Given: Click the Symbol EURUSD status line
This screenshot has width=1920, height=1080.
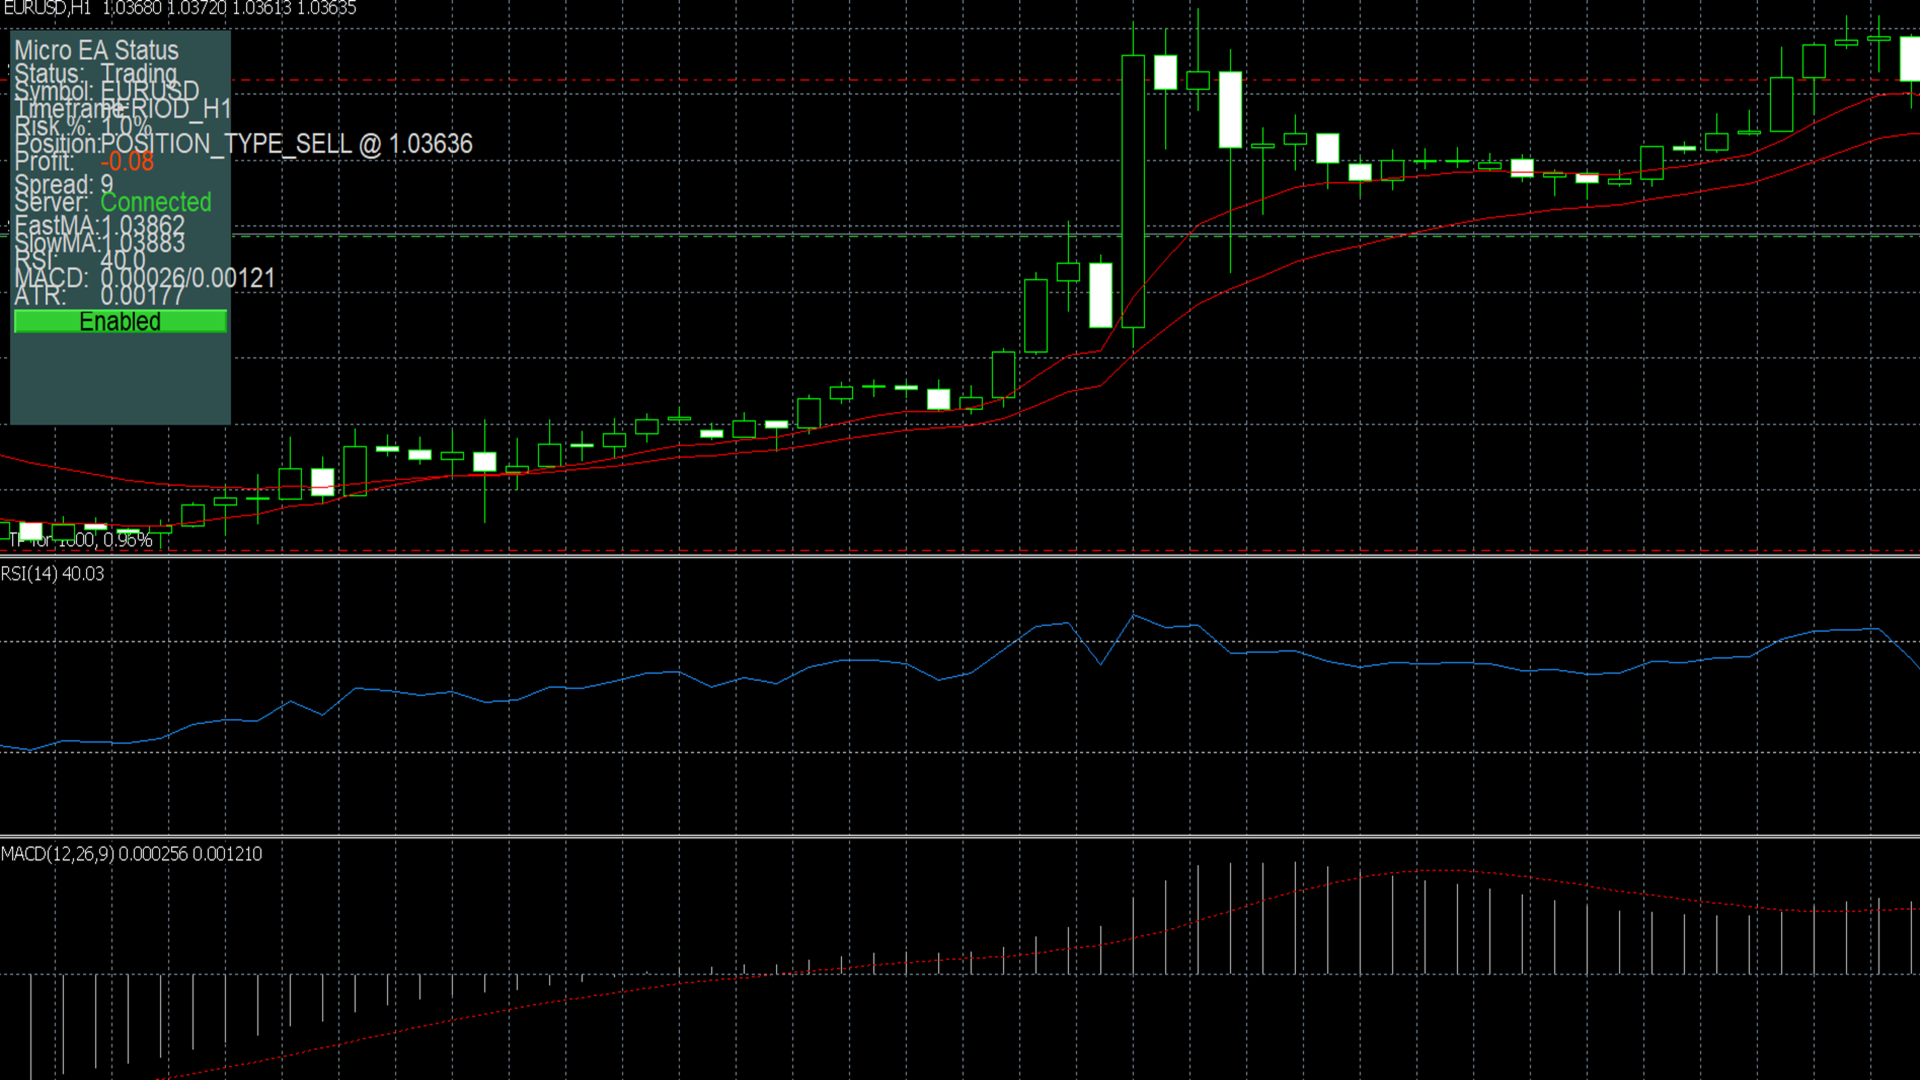Looking at the screenshot, I should (x=107, y=91).
